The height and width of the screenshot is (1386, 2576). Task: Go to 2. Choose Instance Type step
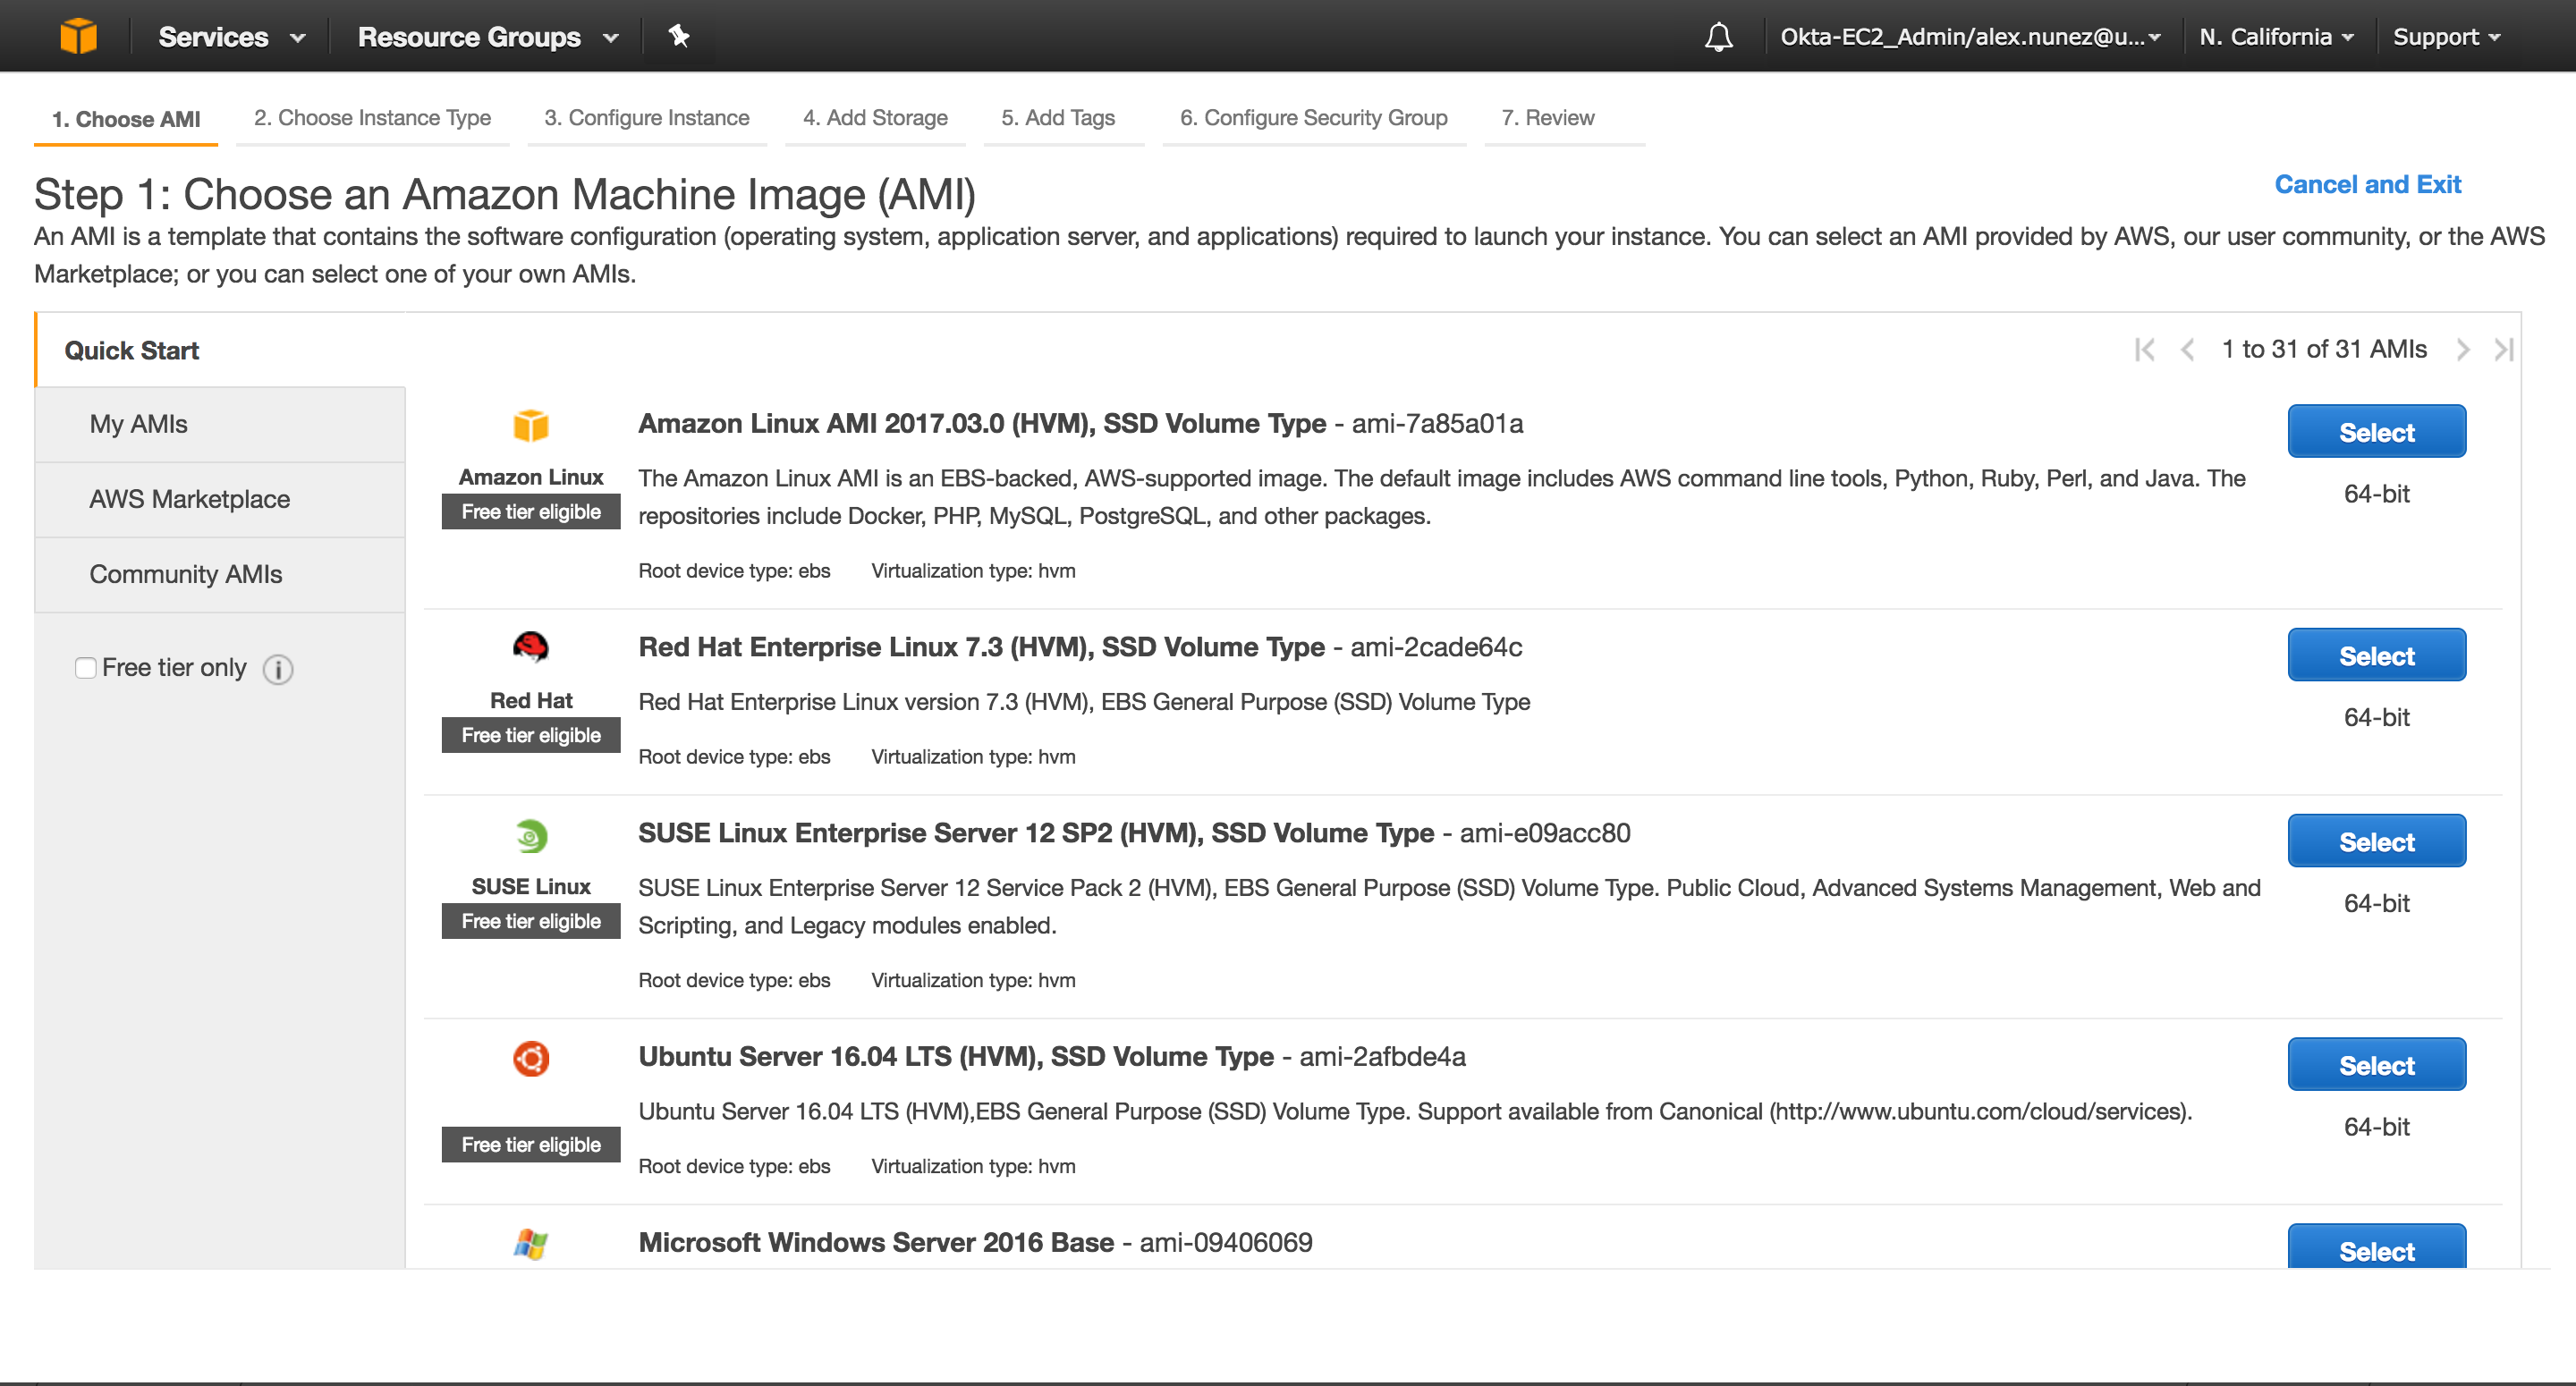(372, 118)
